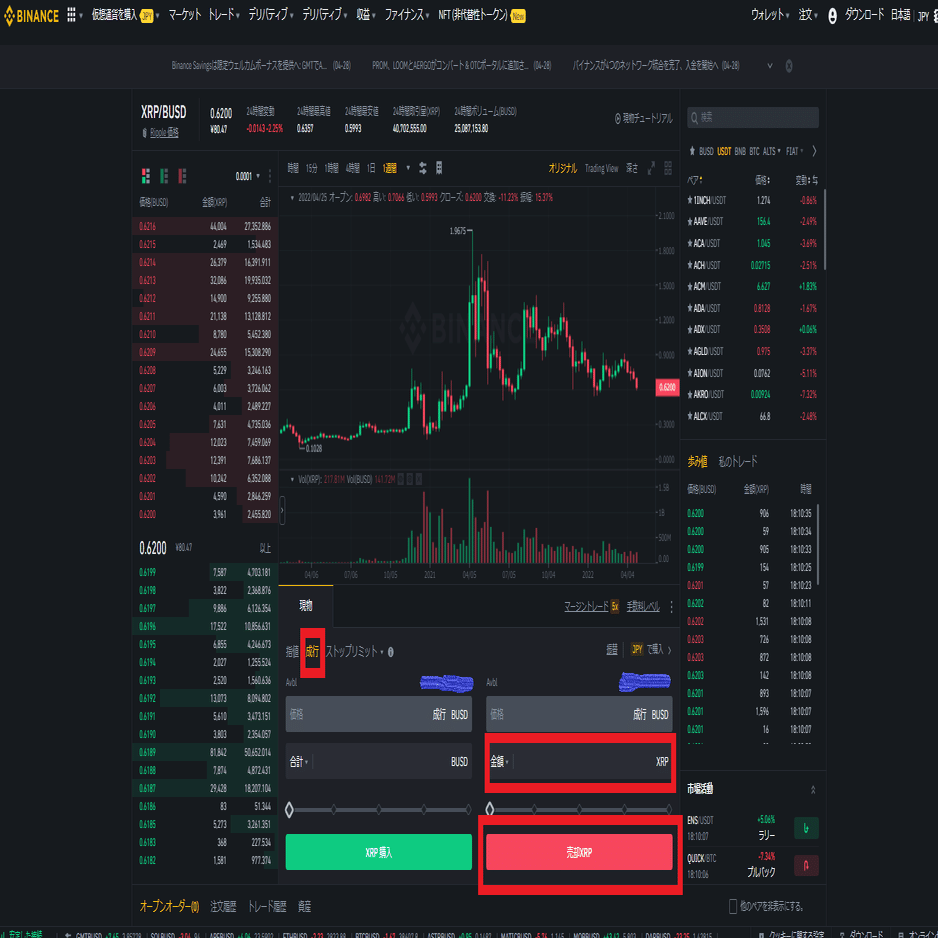
Task: Select the combined order book view icon
Action: pyautogui.click(x=145, y=176)
